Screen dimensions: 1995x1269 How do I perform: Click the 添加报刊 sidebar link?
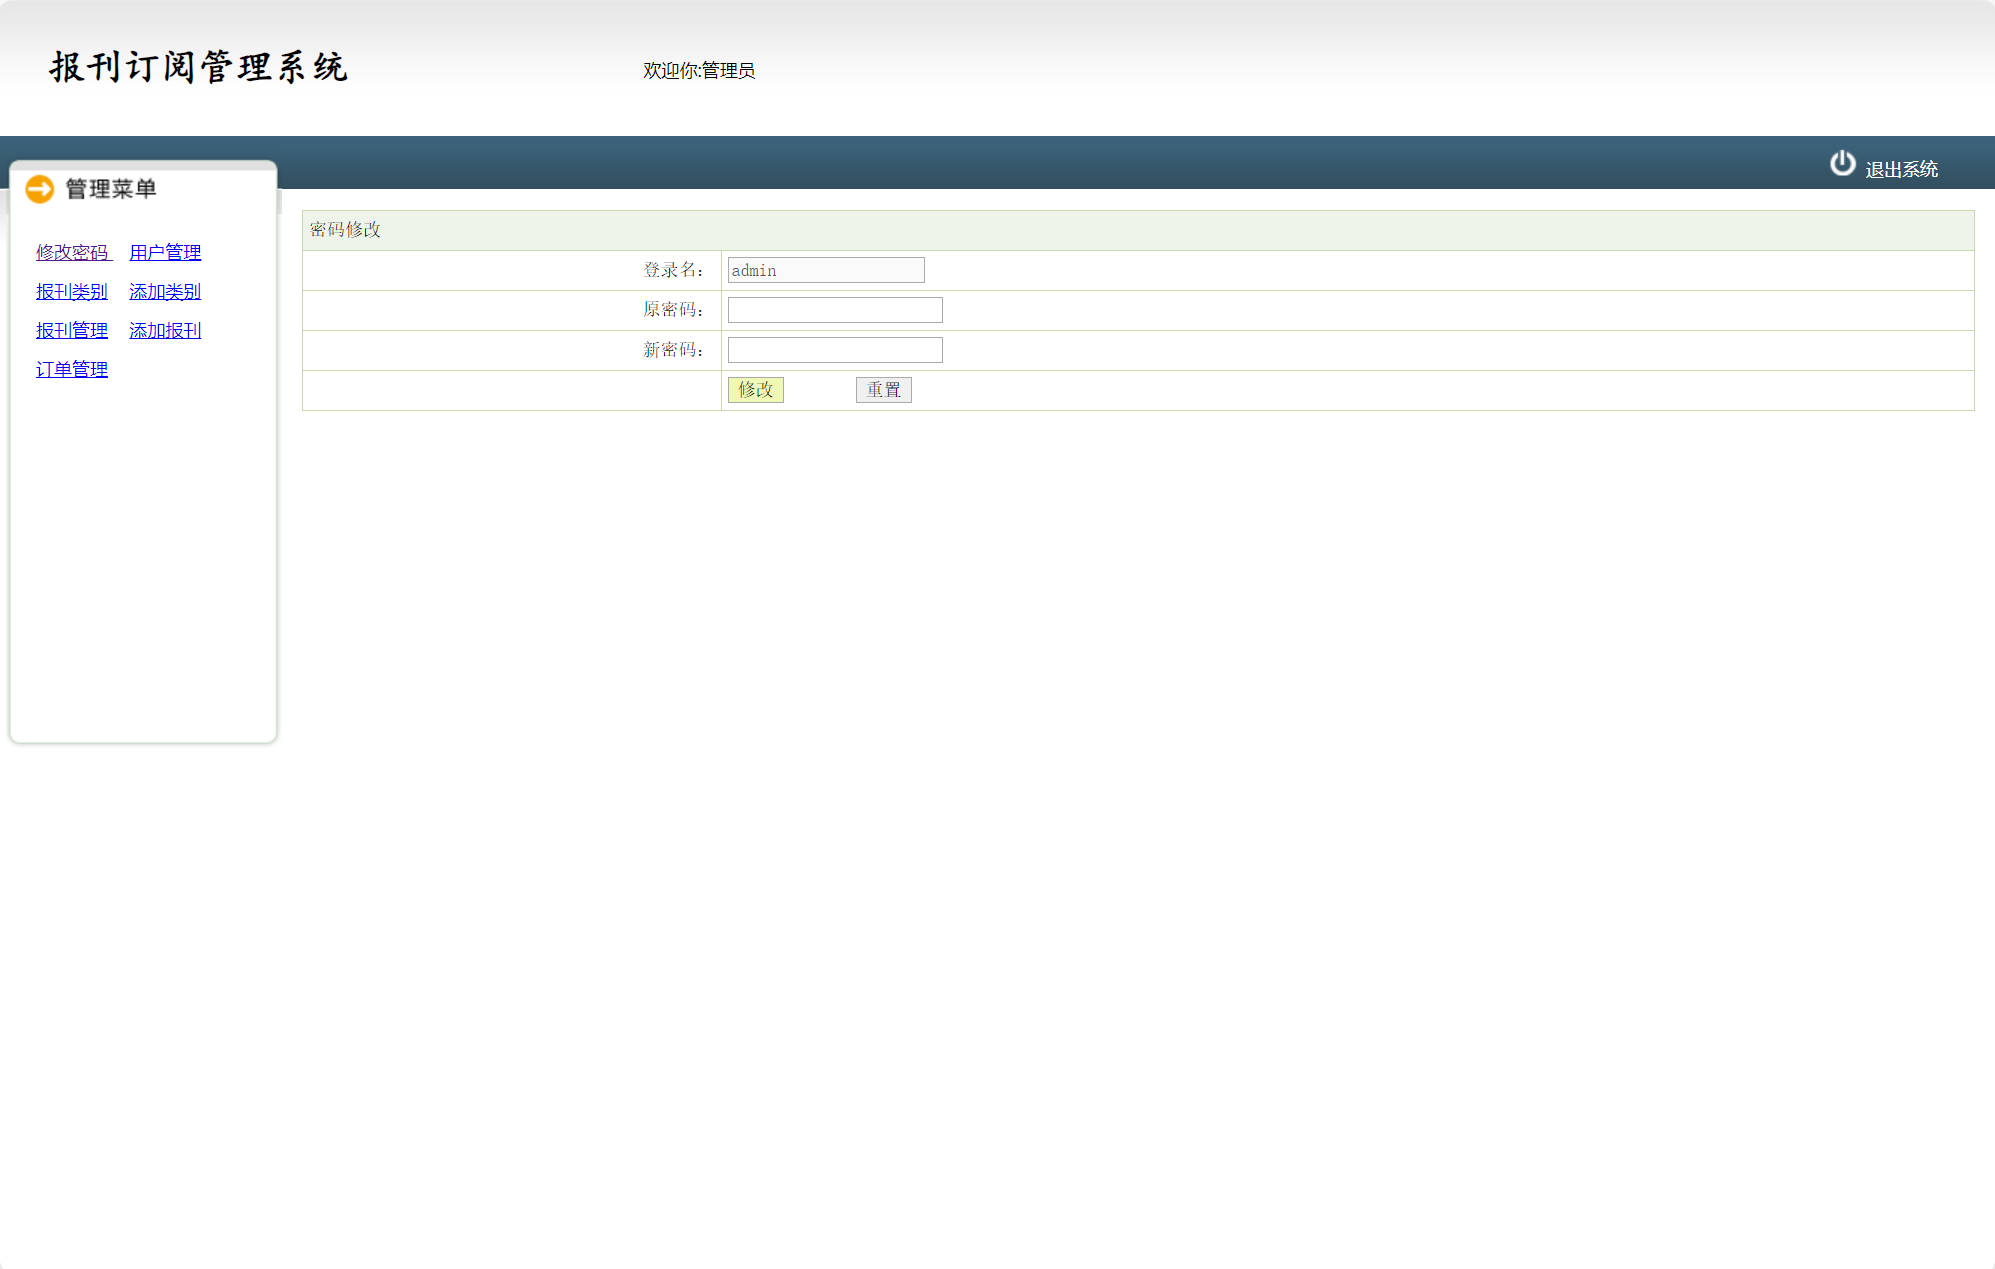point(165,331)
